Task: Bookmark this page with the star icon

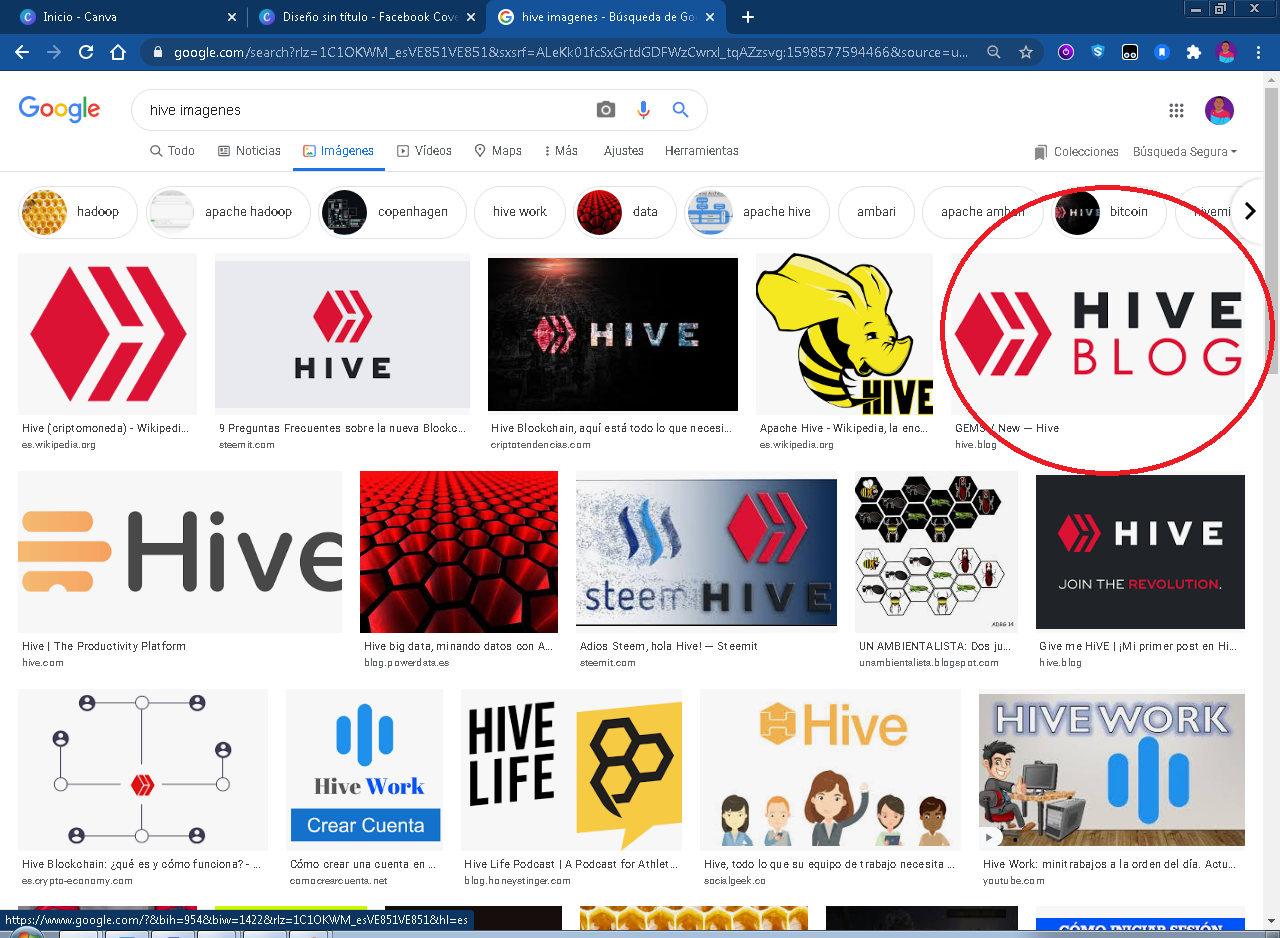Action: tap(1025, 52)
